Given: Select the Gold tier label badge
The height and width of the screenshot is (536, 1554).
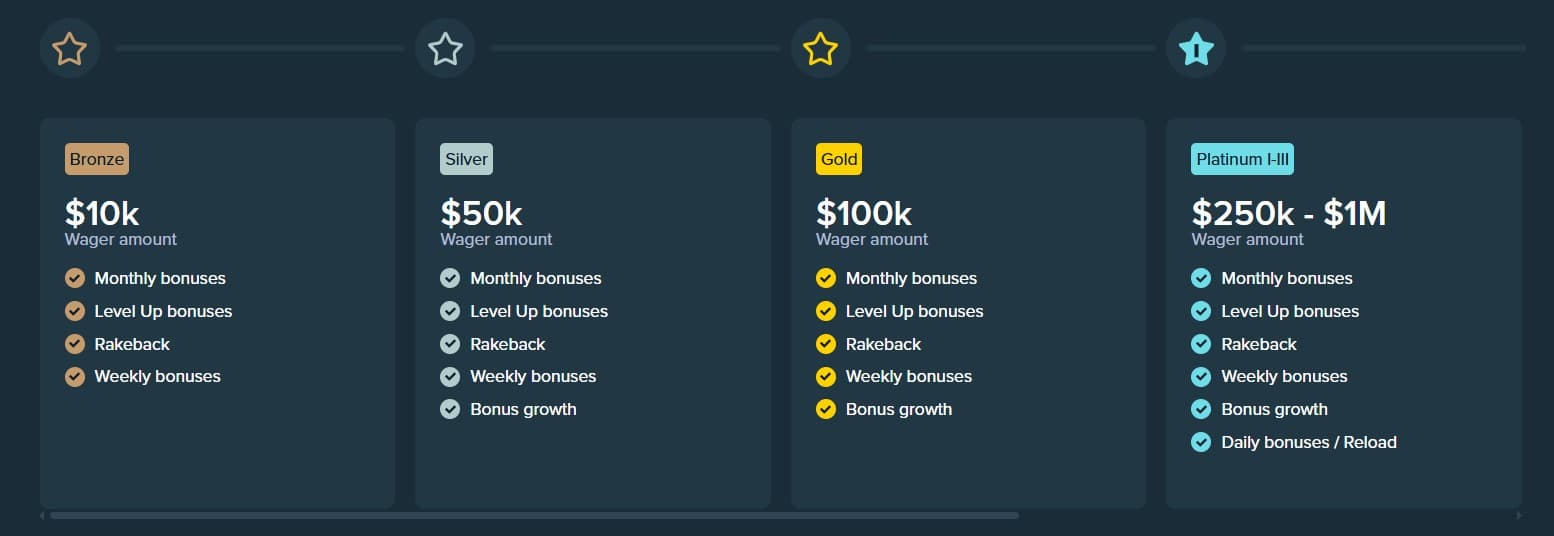Looking at the screenshot, I should [839, 159].
